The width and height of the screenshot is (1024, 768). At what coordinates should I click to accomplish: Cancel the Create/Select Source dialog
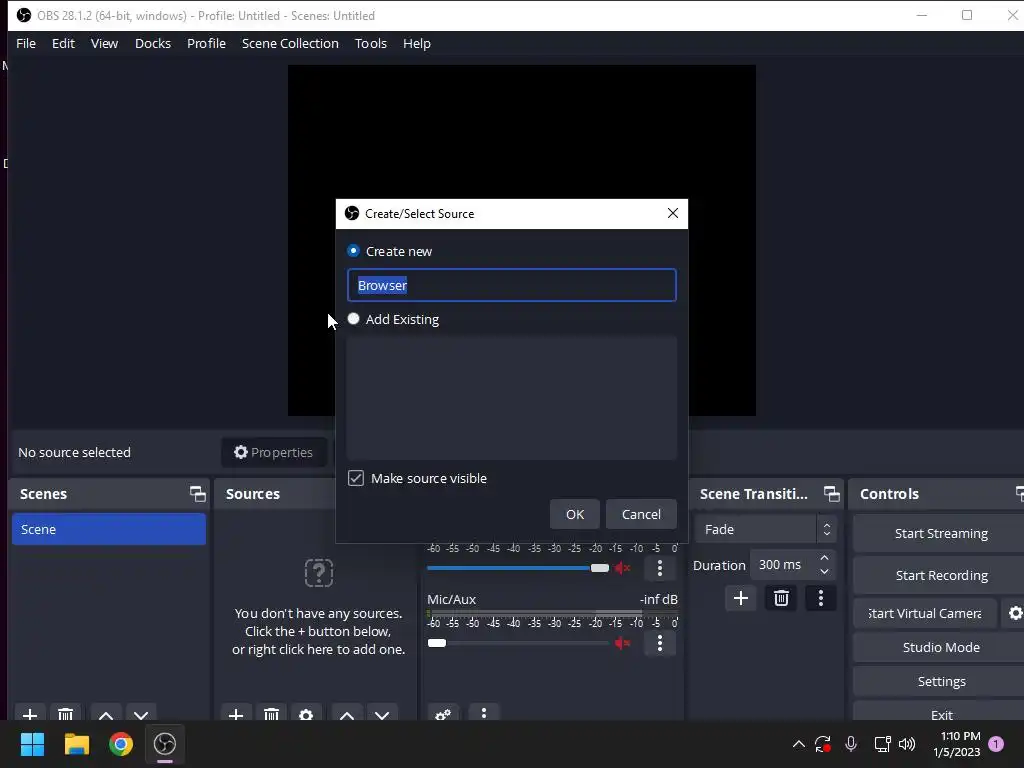click(641, 514)
